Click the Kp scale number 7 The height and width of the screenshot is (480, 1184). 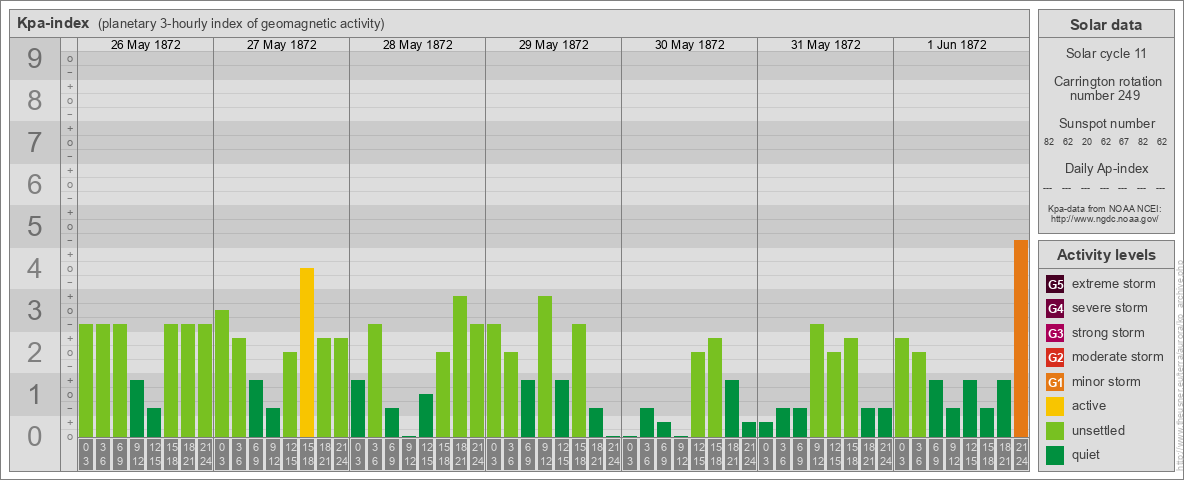click(35, 143)
